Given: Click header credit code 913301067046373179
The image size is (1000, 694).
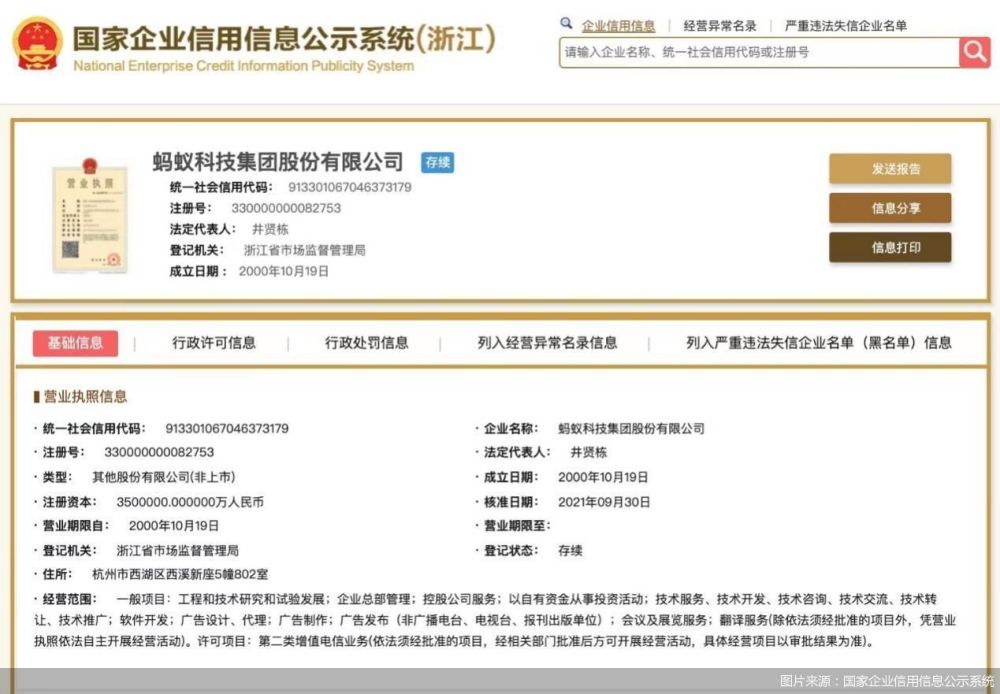Looking at the screenshot, I should pyautogui.click(x=349, y=188).
